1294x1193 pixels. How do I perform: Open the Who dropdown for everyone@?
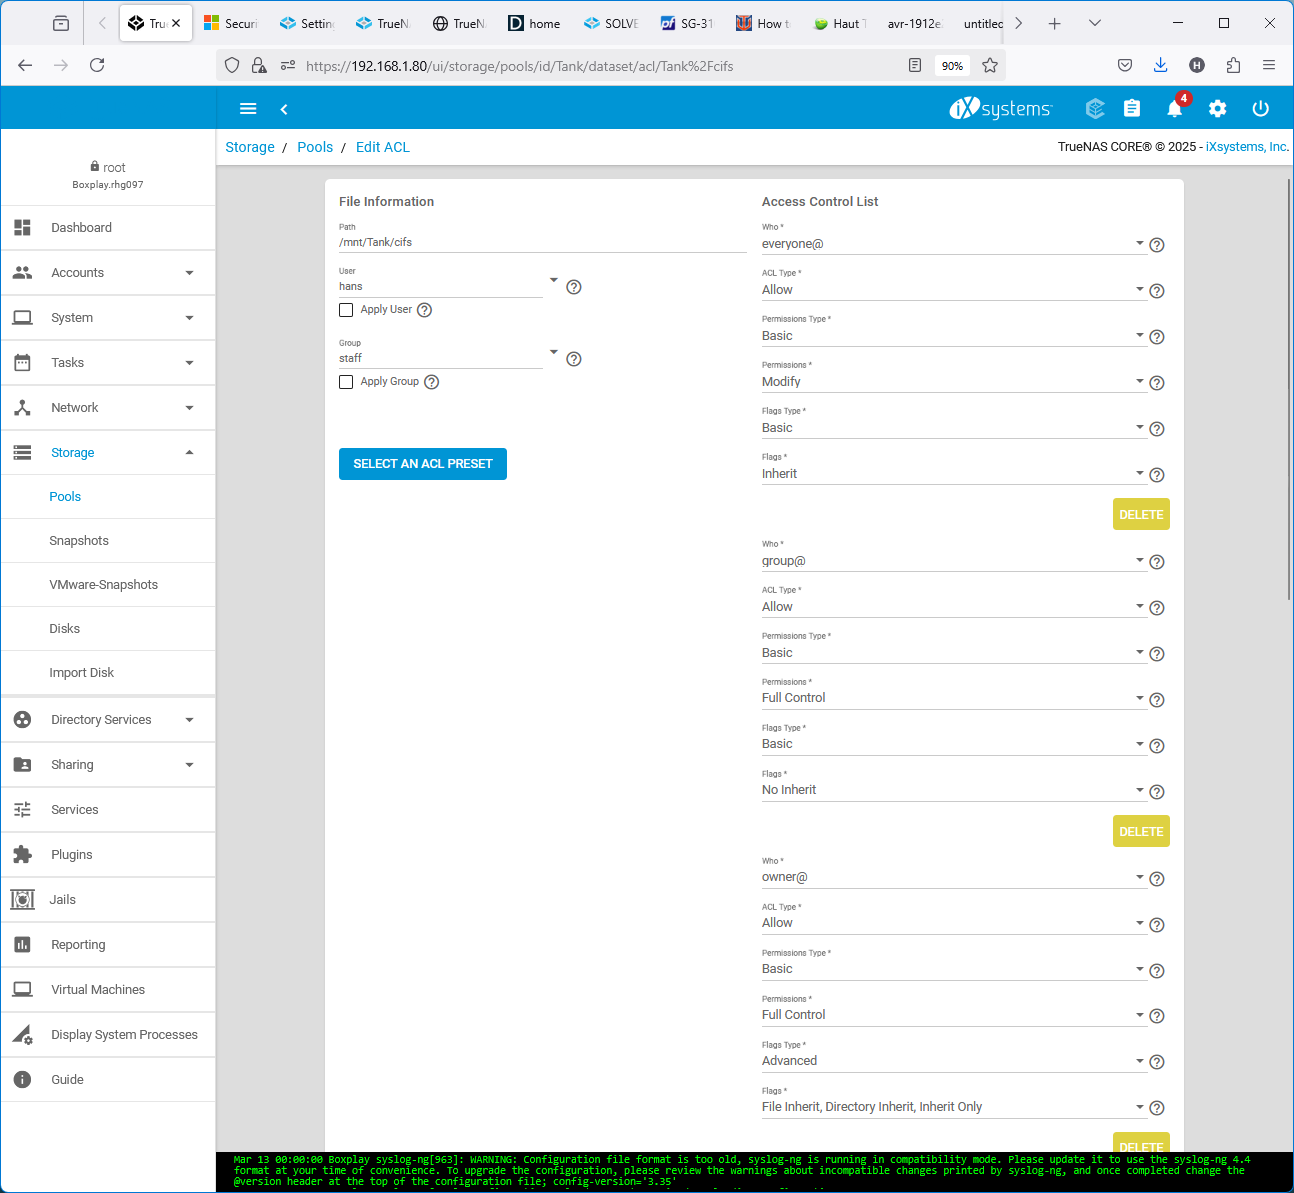tap(953, 244)
